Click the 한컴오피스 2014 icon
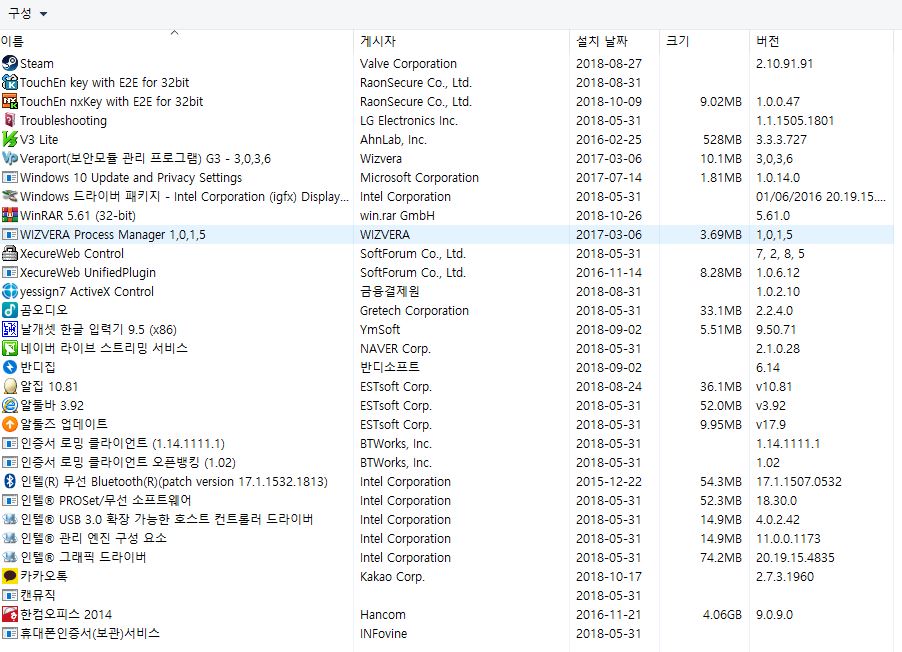 10,614
